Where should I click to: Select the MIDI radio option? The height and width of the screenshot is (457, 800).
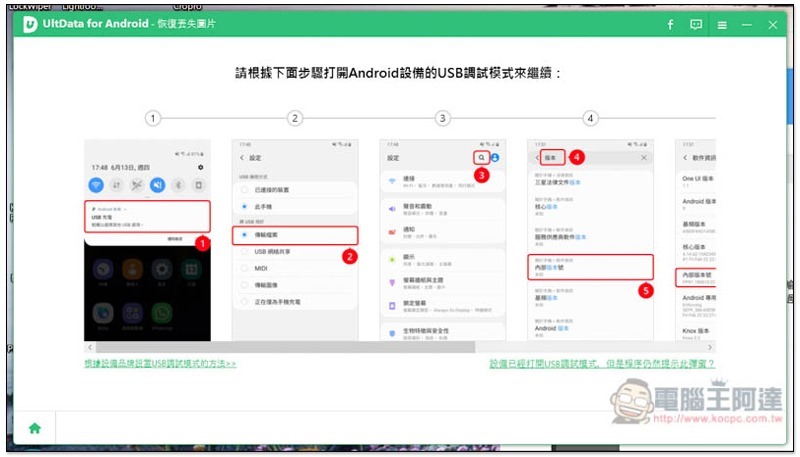[243, 268]
